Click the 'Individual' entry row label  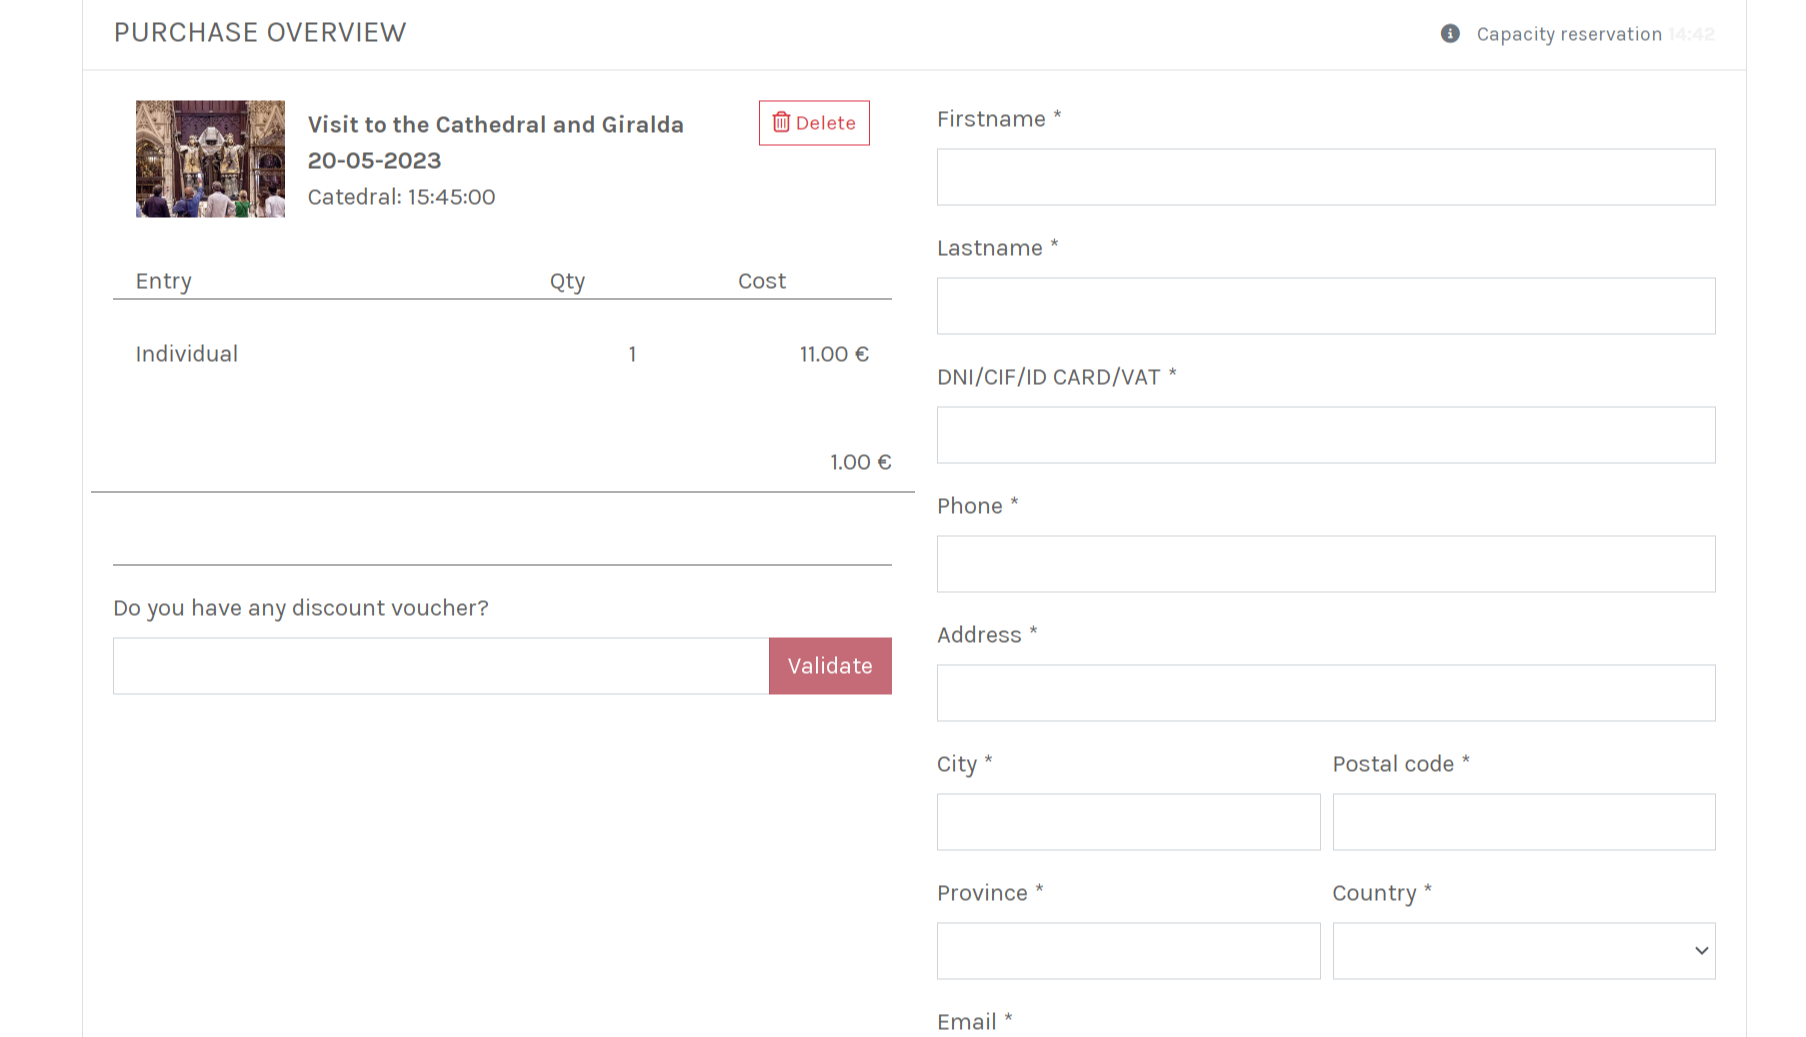[187, 354]
